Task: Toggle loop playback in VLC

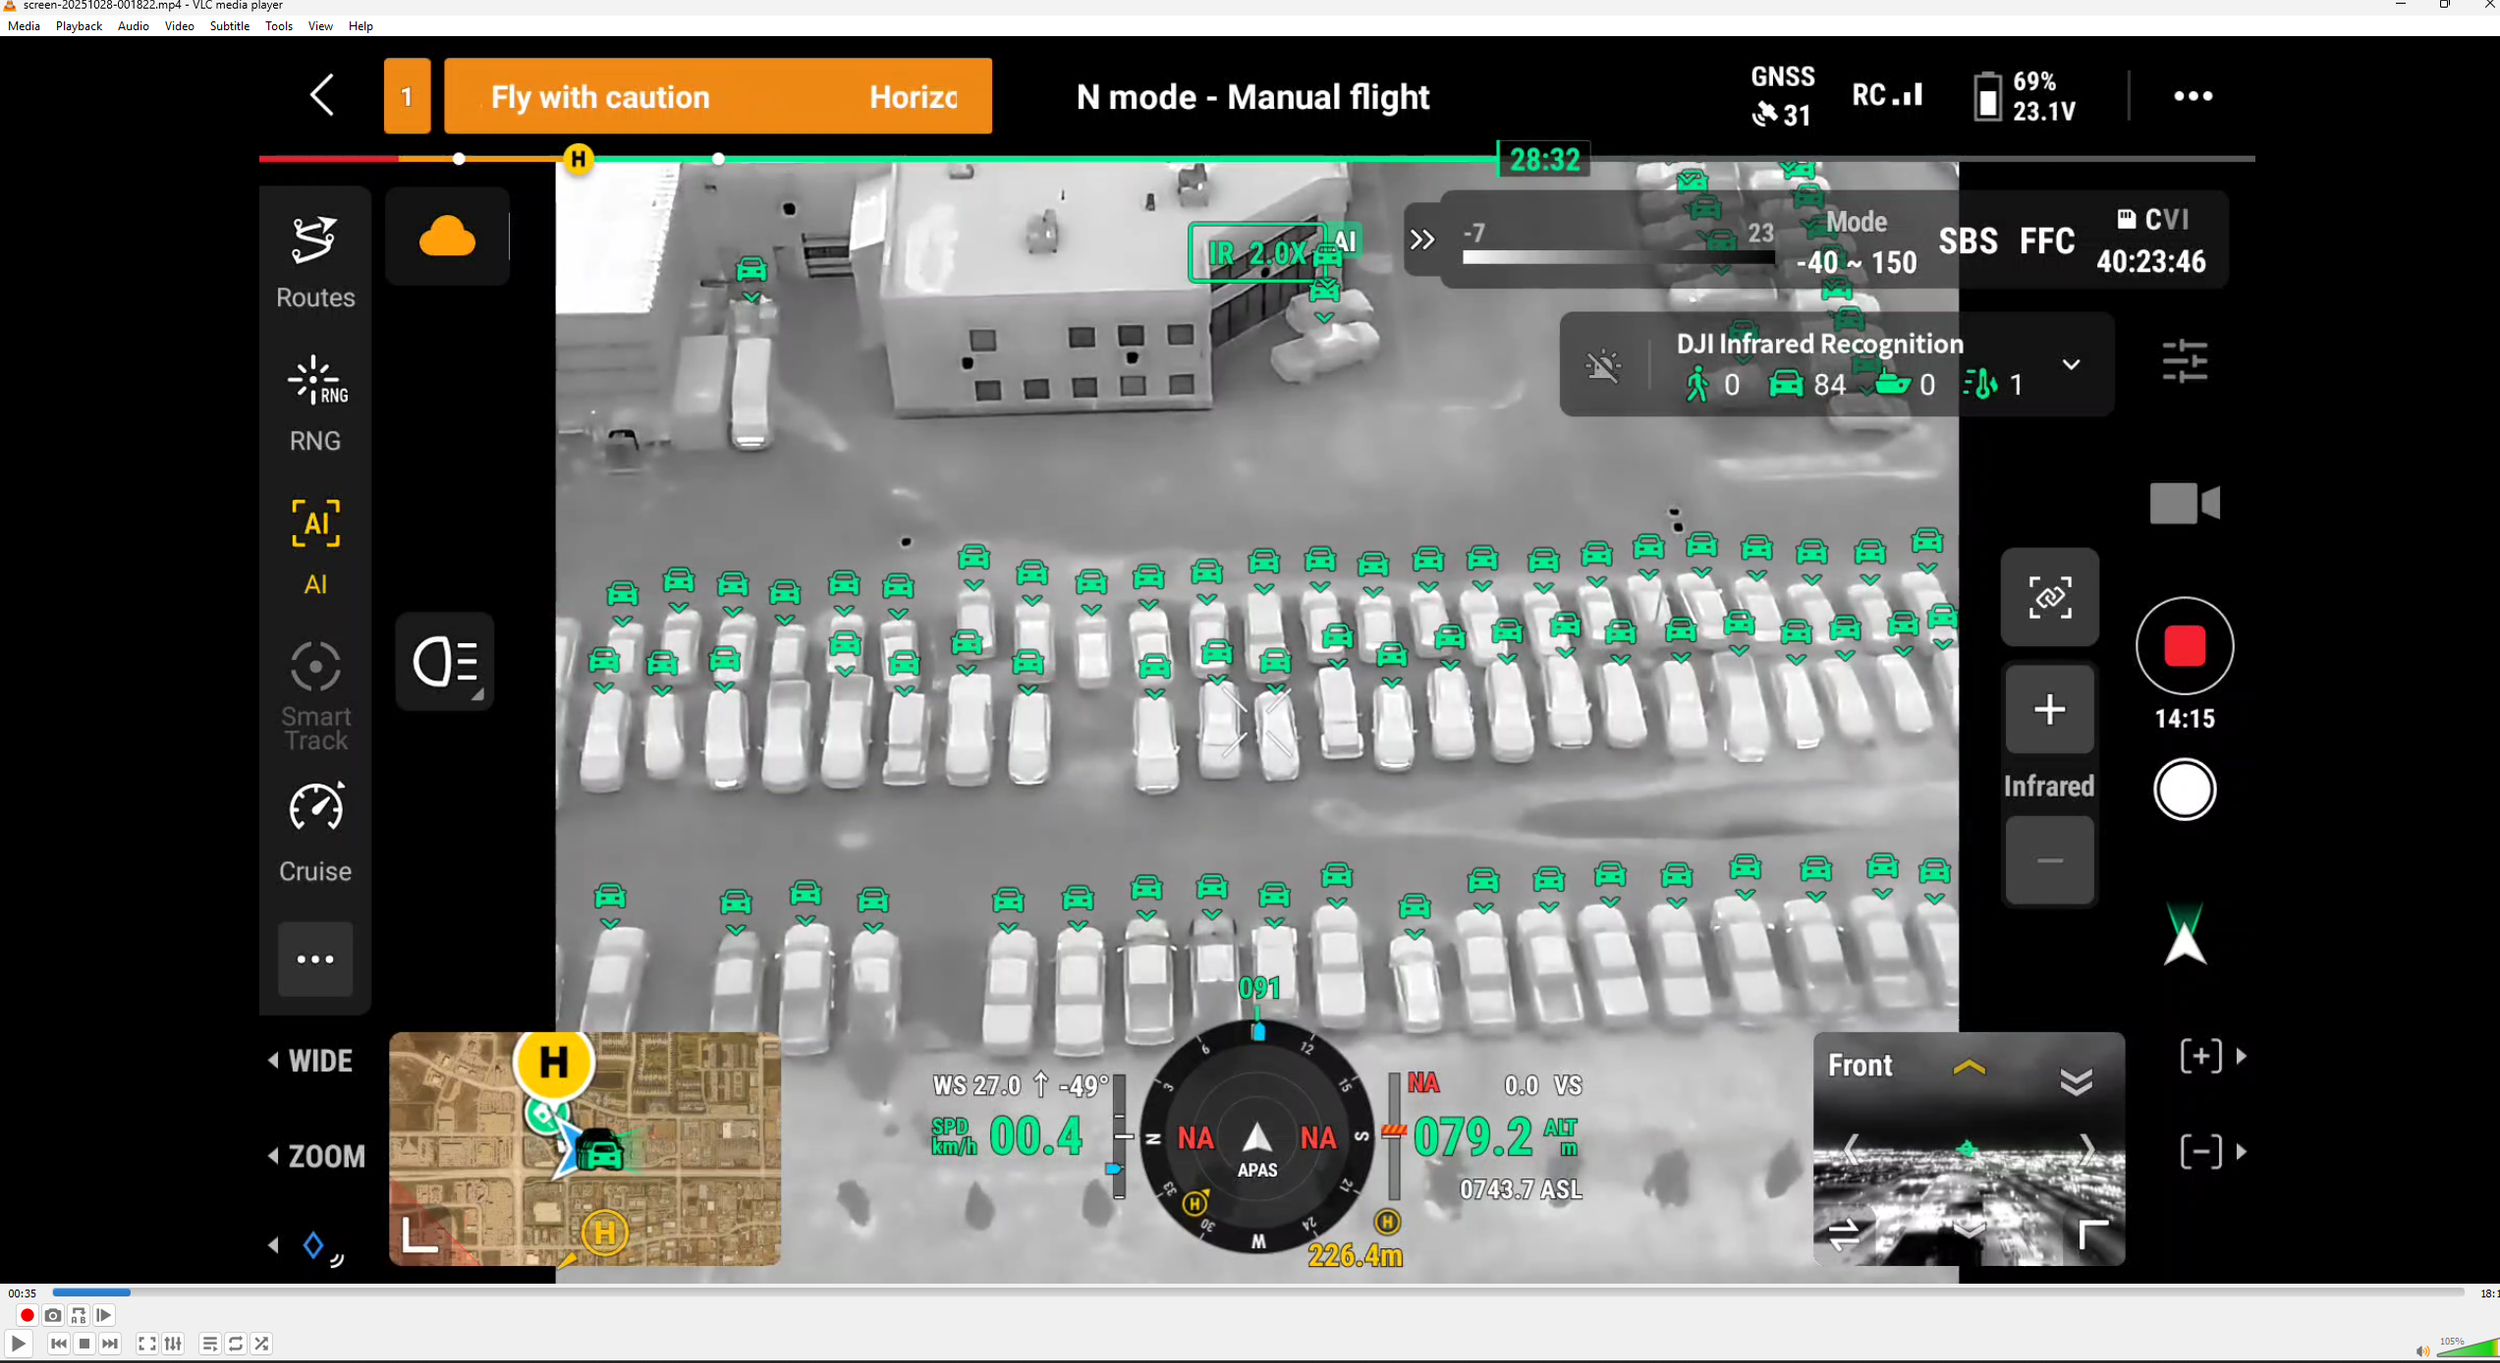Action: 235,1344
